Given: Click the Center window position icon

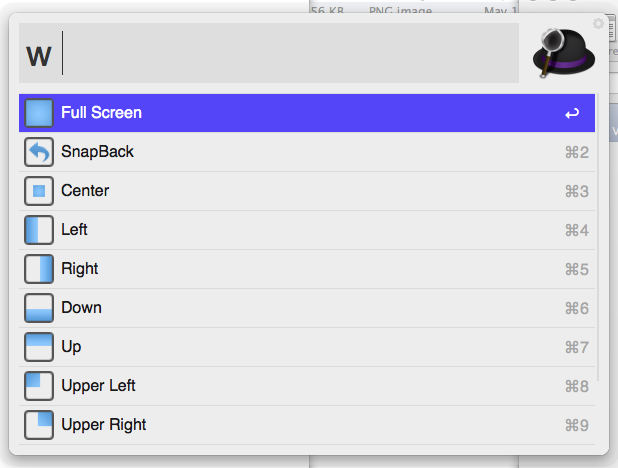Looking at the screenshot, I should 39,191.
